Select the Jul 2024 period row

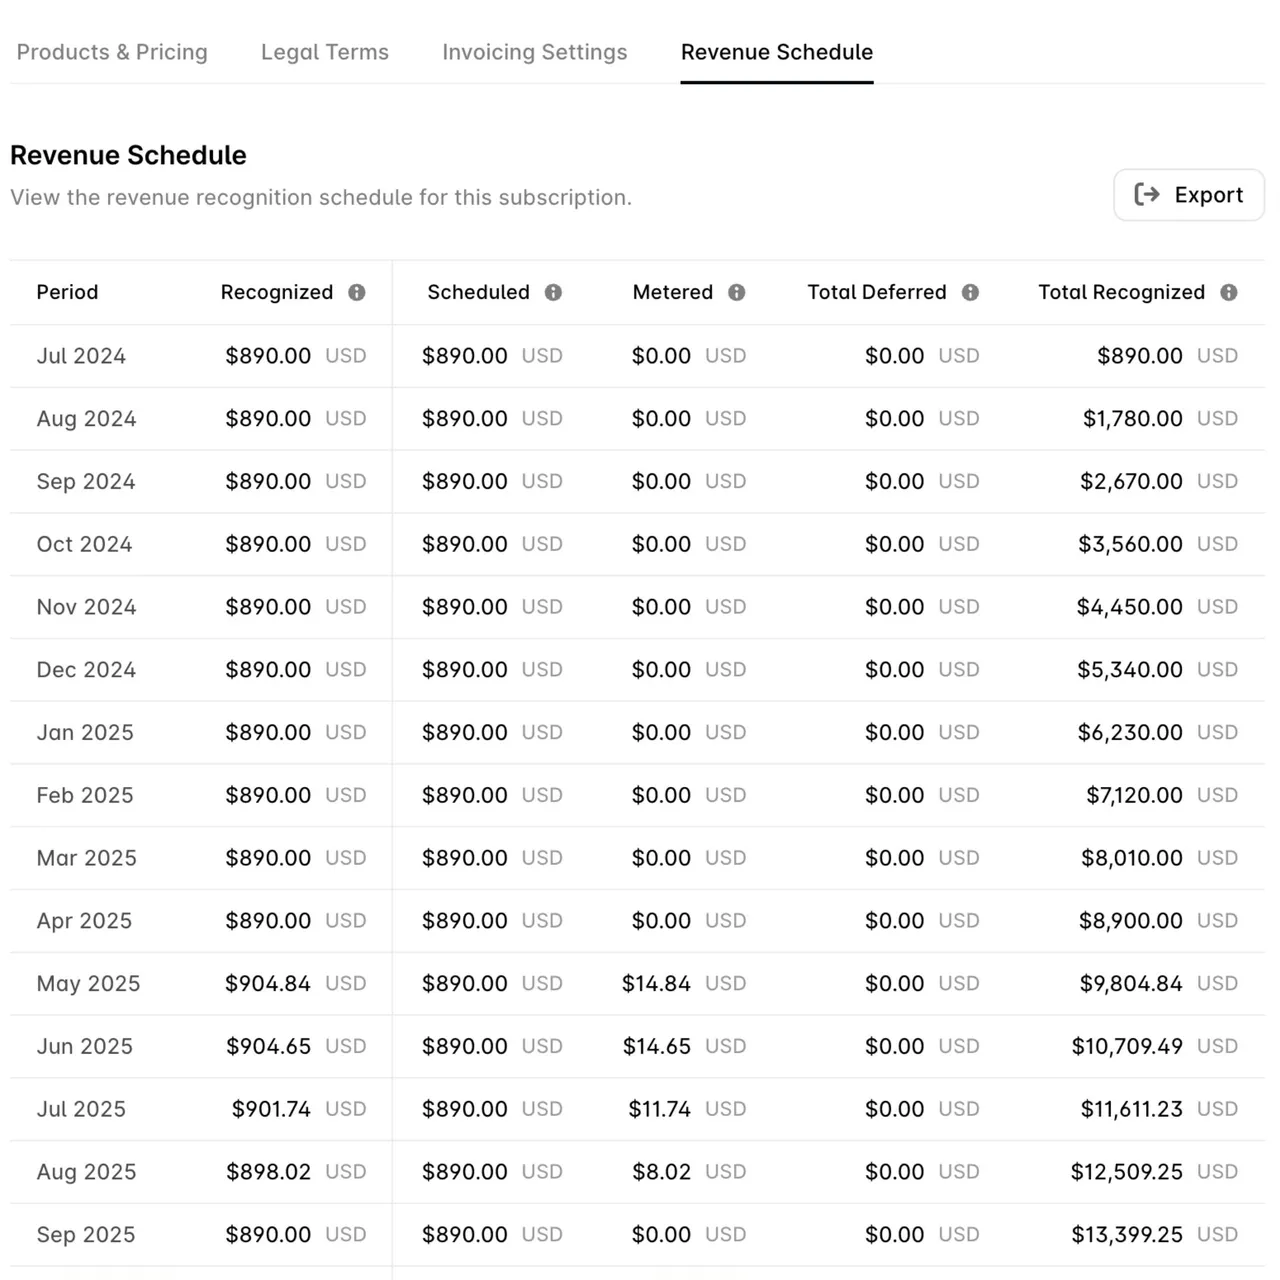click(x=637, y=356)
